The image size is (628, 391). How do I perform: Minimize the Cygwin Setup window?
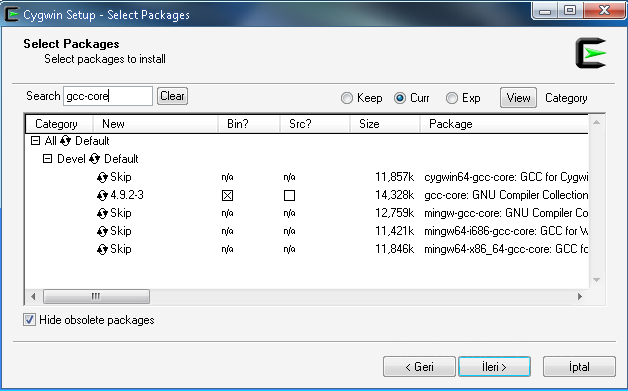(x=545, y=10)
